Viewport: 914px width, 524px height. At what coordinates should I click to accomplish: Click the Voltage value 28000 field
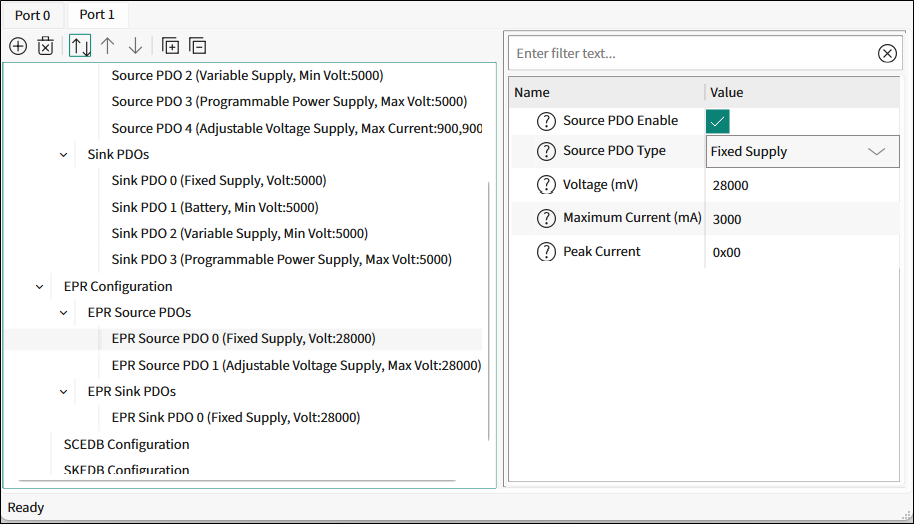pos(802,185)
